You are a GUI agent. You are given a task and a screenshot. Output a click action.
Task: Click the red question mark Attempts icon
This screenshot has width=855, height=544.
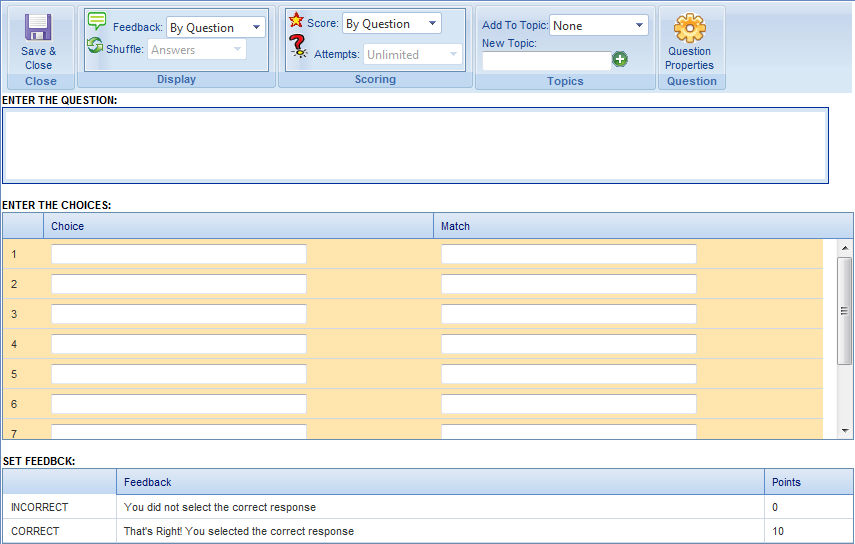[x=298, y=46]
